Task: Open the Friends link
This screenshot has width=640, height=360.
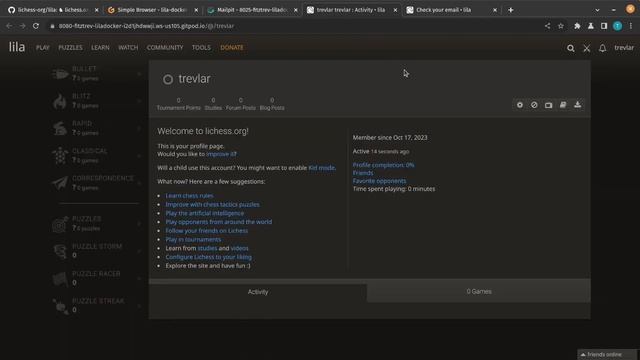Action: tap(363, 173)
